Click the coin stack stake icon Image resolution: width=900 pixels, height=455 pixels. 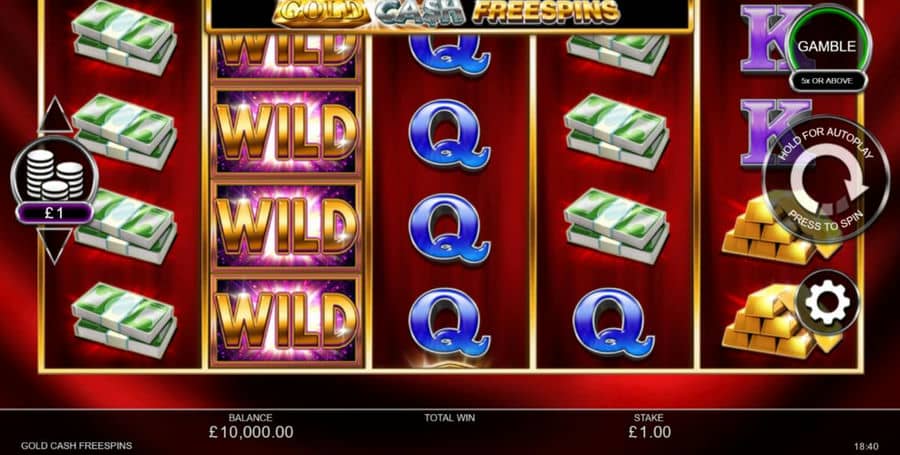coord(55,172)
